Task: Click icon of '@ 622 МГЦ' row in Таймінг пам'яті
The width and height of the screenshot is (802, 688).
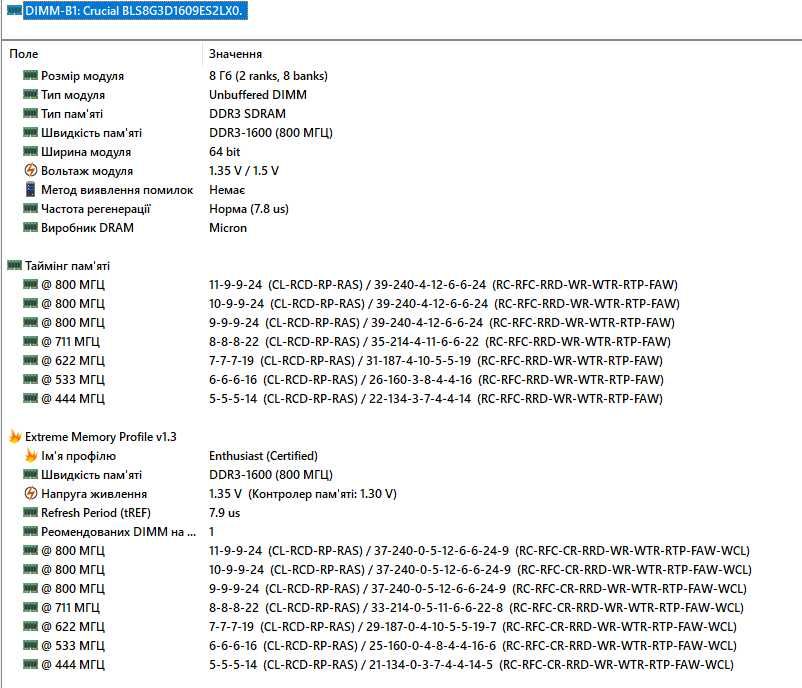Action: pyautogui.click(x=31, y=360)
